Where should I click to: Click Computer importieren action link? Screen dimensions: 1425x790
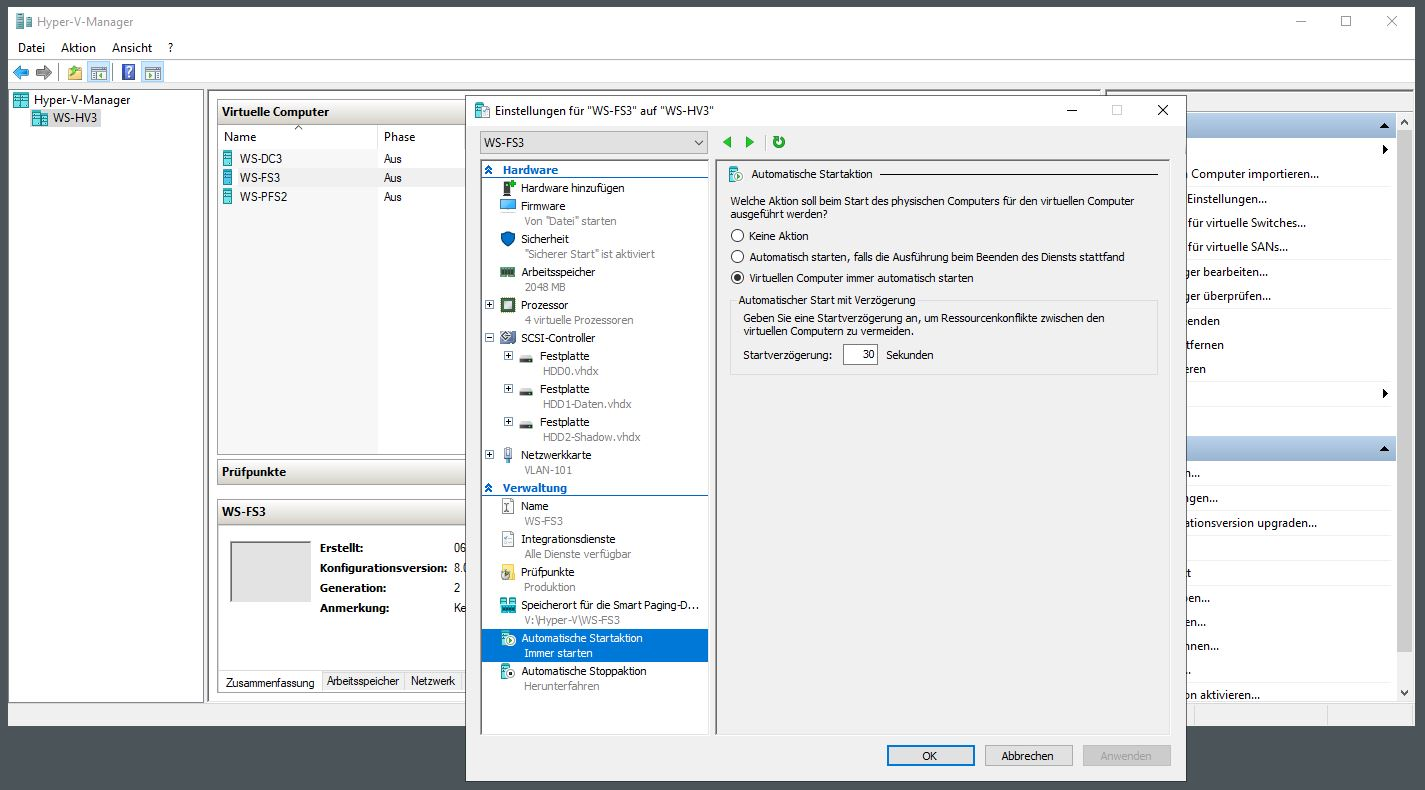[x=1254, y=174]
